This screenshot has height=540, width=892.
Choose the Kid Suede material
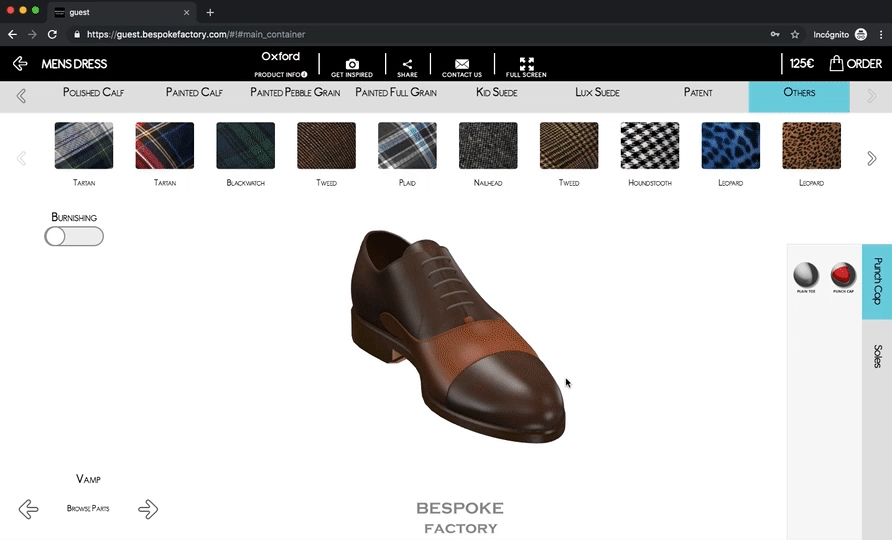(497, 93)
